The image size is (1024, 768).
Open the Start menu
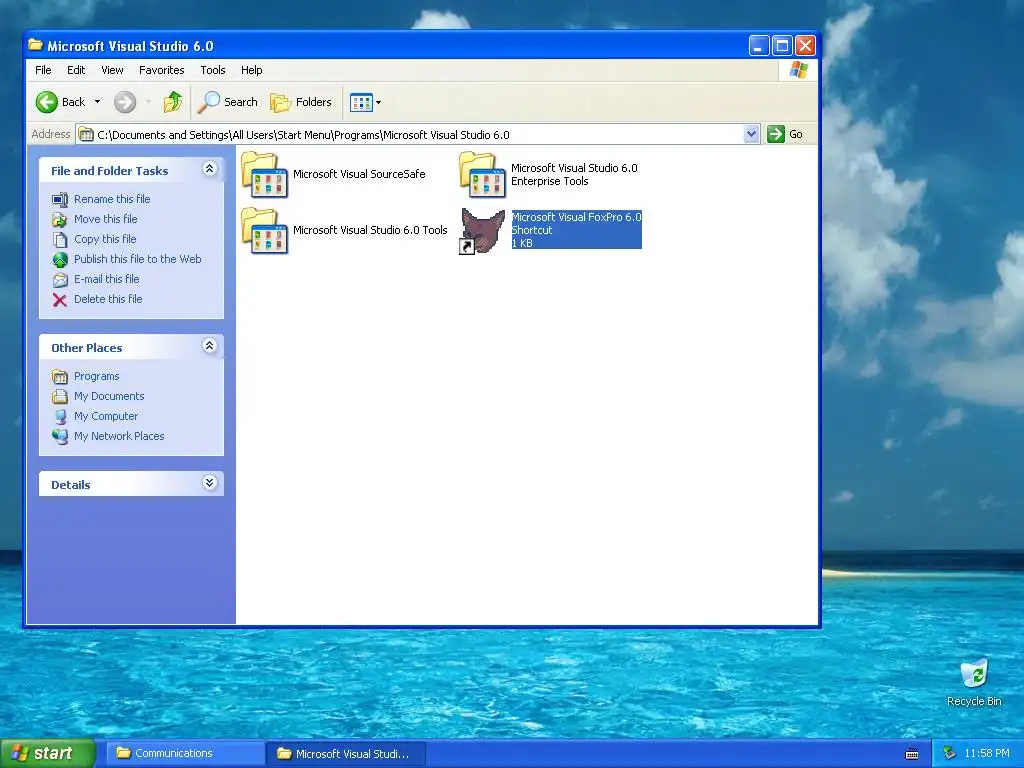click(47, 754)
